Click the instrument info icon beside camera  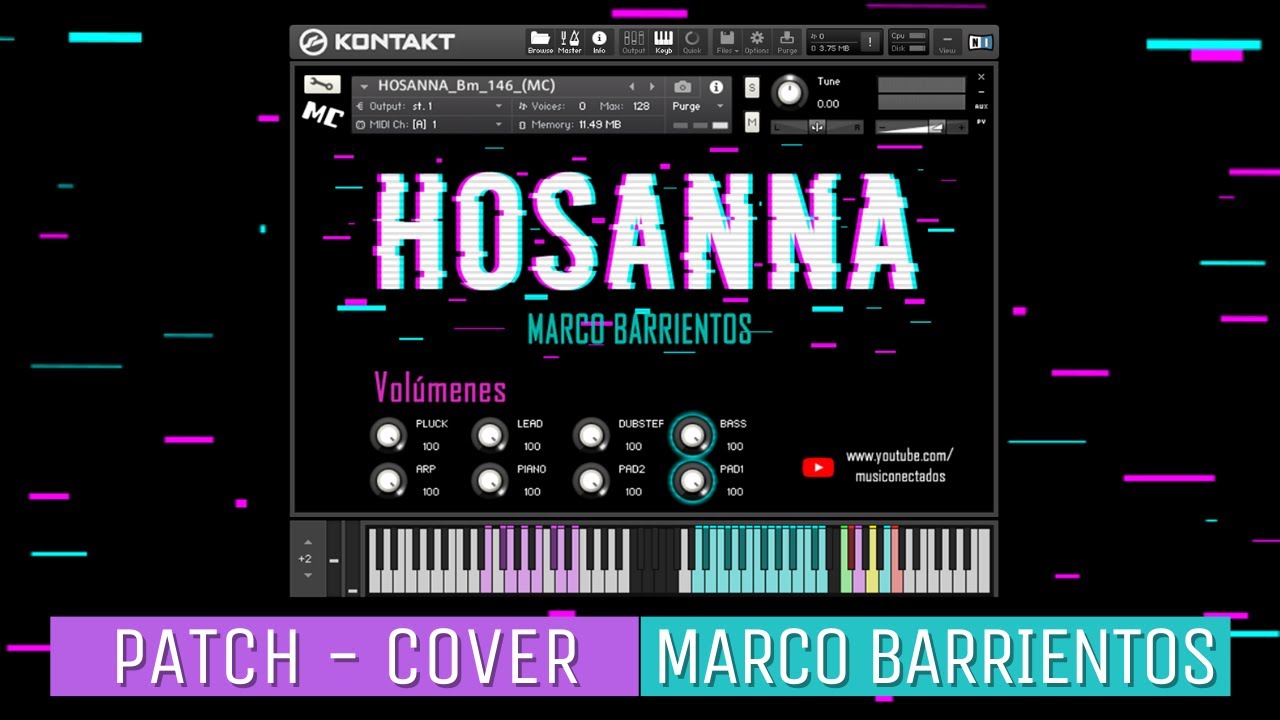pyautogui.click(x=716, y=87)
